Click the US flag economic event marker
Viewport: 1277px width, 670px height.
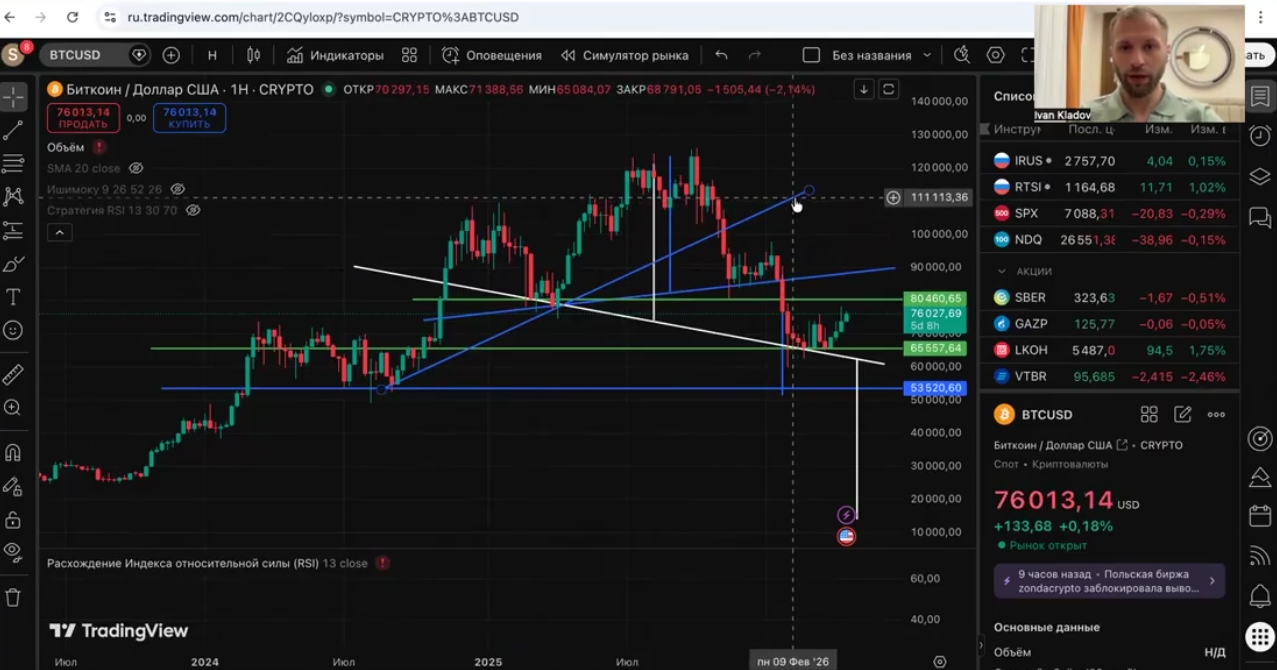pyautogui.click(x=846, y=536)
